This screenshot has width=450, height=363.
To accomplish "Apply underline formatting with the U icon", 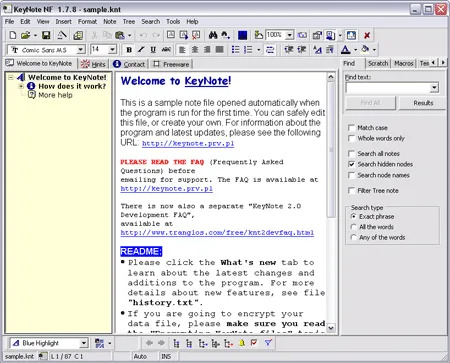I will tap(153, 50).
